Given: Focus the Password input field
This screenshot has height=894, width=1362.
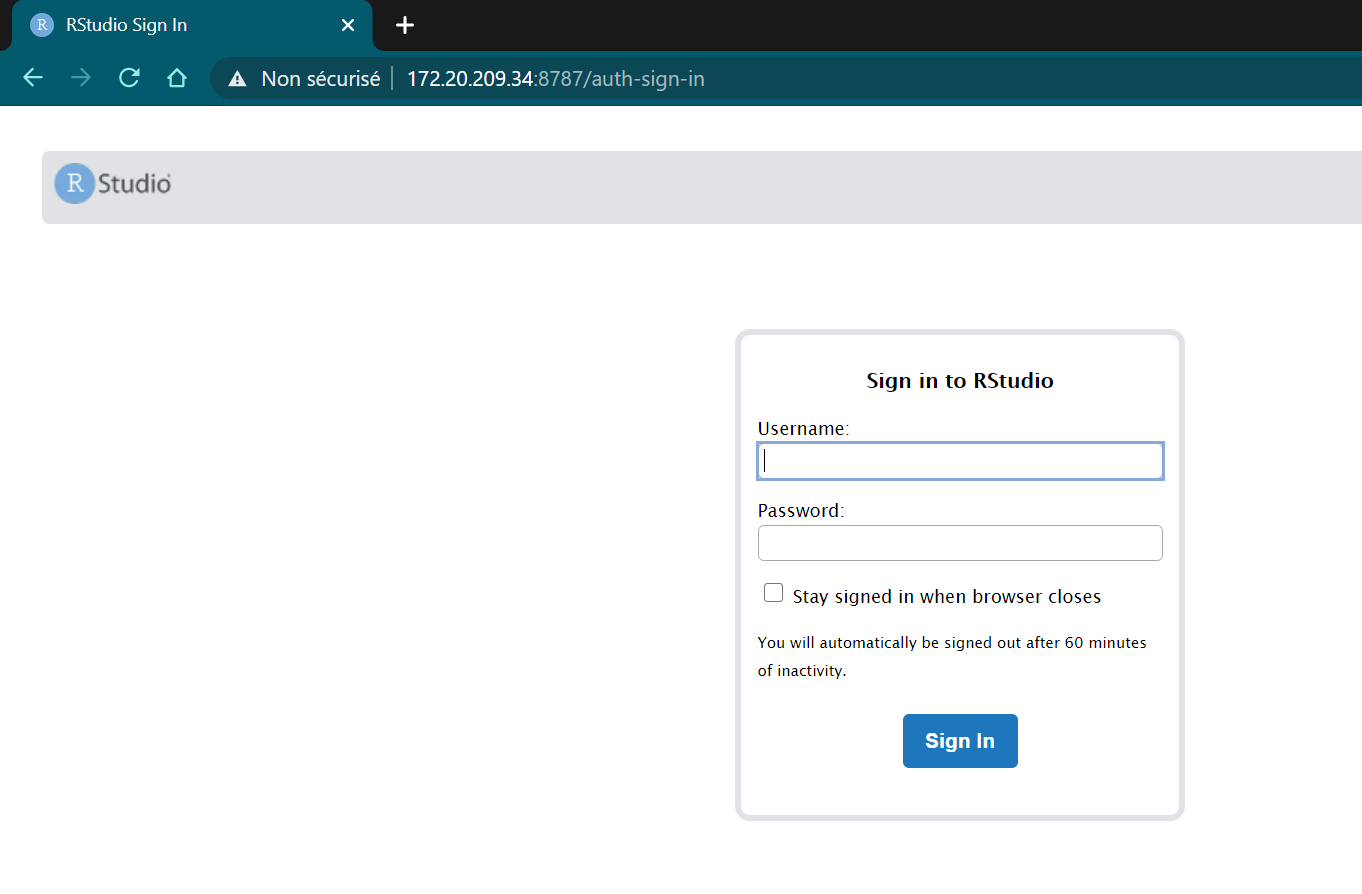Looking at the screenshot, I should click(x=960, y=543).
